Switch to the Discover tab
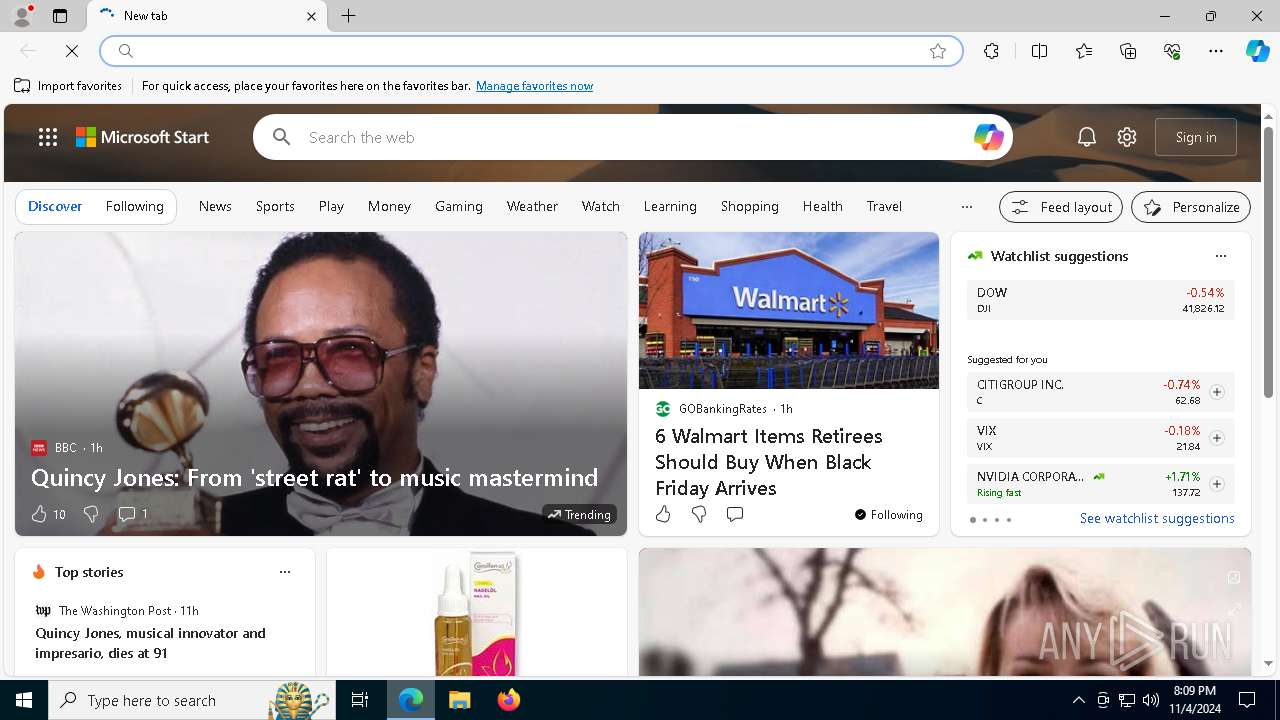 pos(55,206)
